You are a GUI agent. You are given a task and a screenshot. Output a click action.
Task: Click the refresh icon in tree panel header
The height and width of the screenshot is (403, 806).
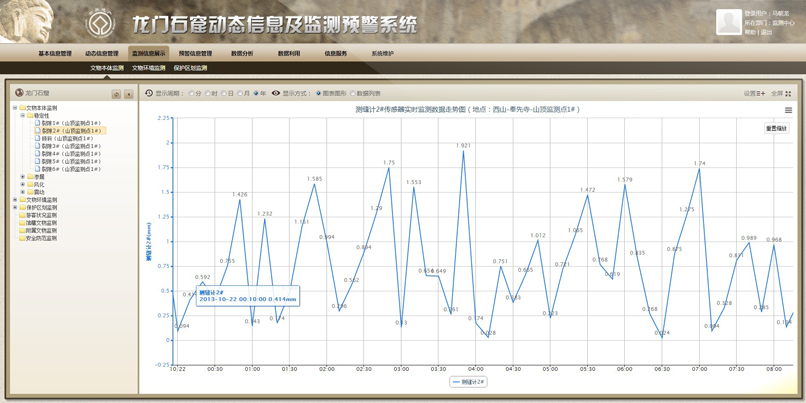click(116, 93)
